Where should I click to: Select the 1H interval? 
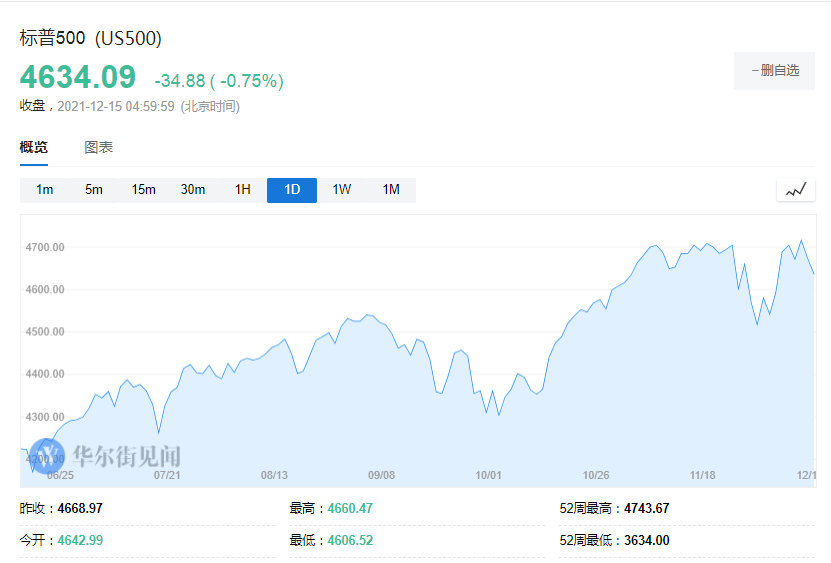pyautogui.click(x=243, y=190)
